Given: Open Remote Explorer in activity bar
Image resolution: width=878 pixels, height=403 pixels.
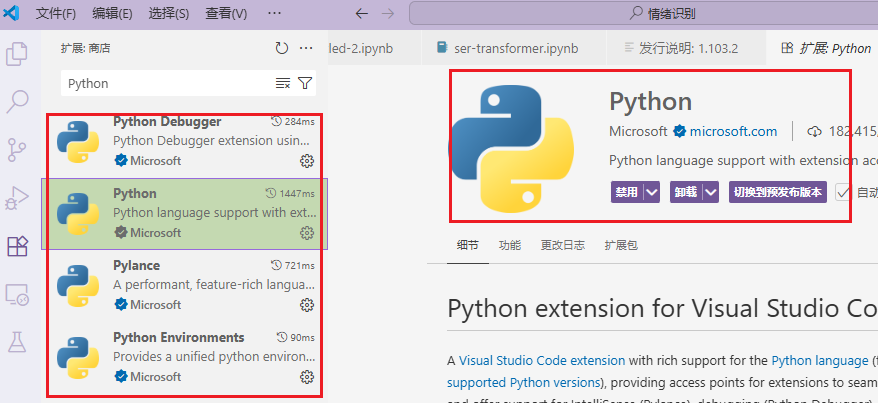Looking at the screenshot, I should (17, 294).
